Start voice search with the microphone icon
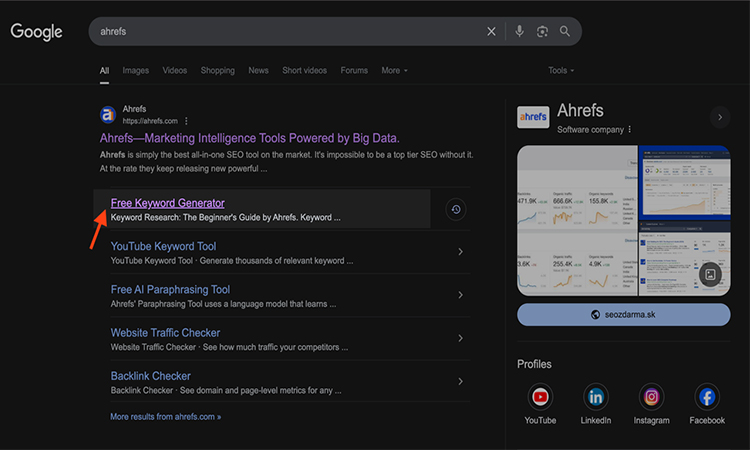Screen dimensions: 750x450 (x=519, y=32)
